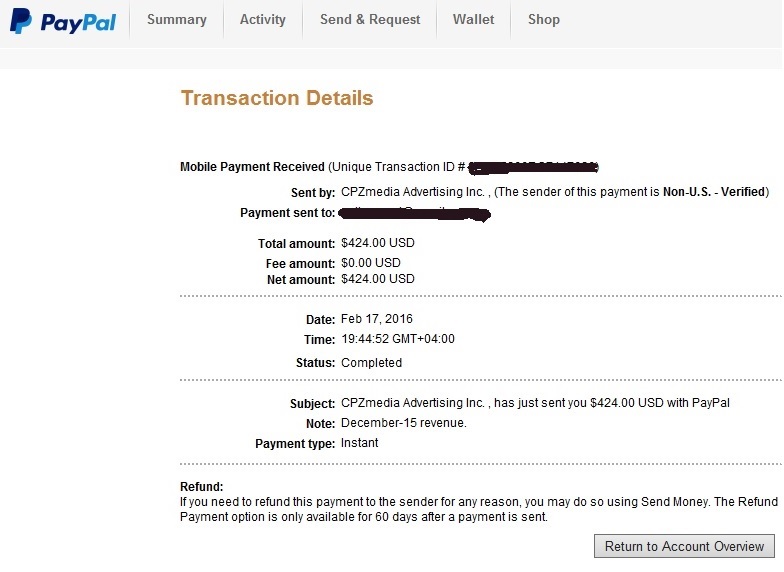
Task: Click the December-15 revenue note
Action: point(404,423)
